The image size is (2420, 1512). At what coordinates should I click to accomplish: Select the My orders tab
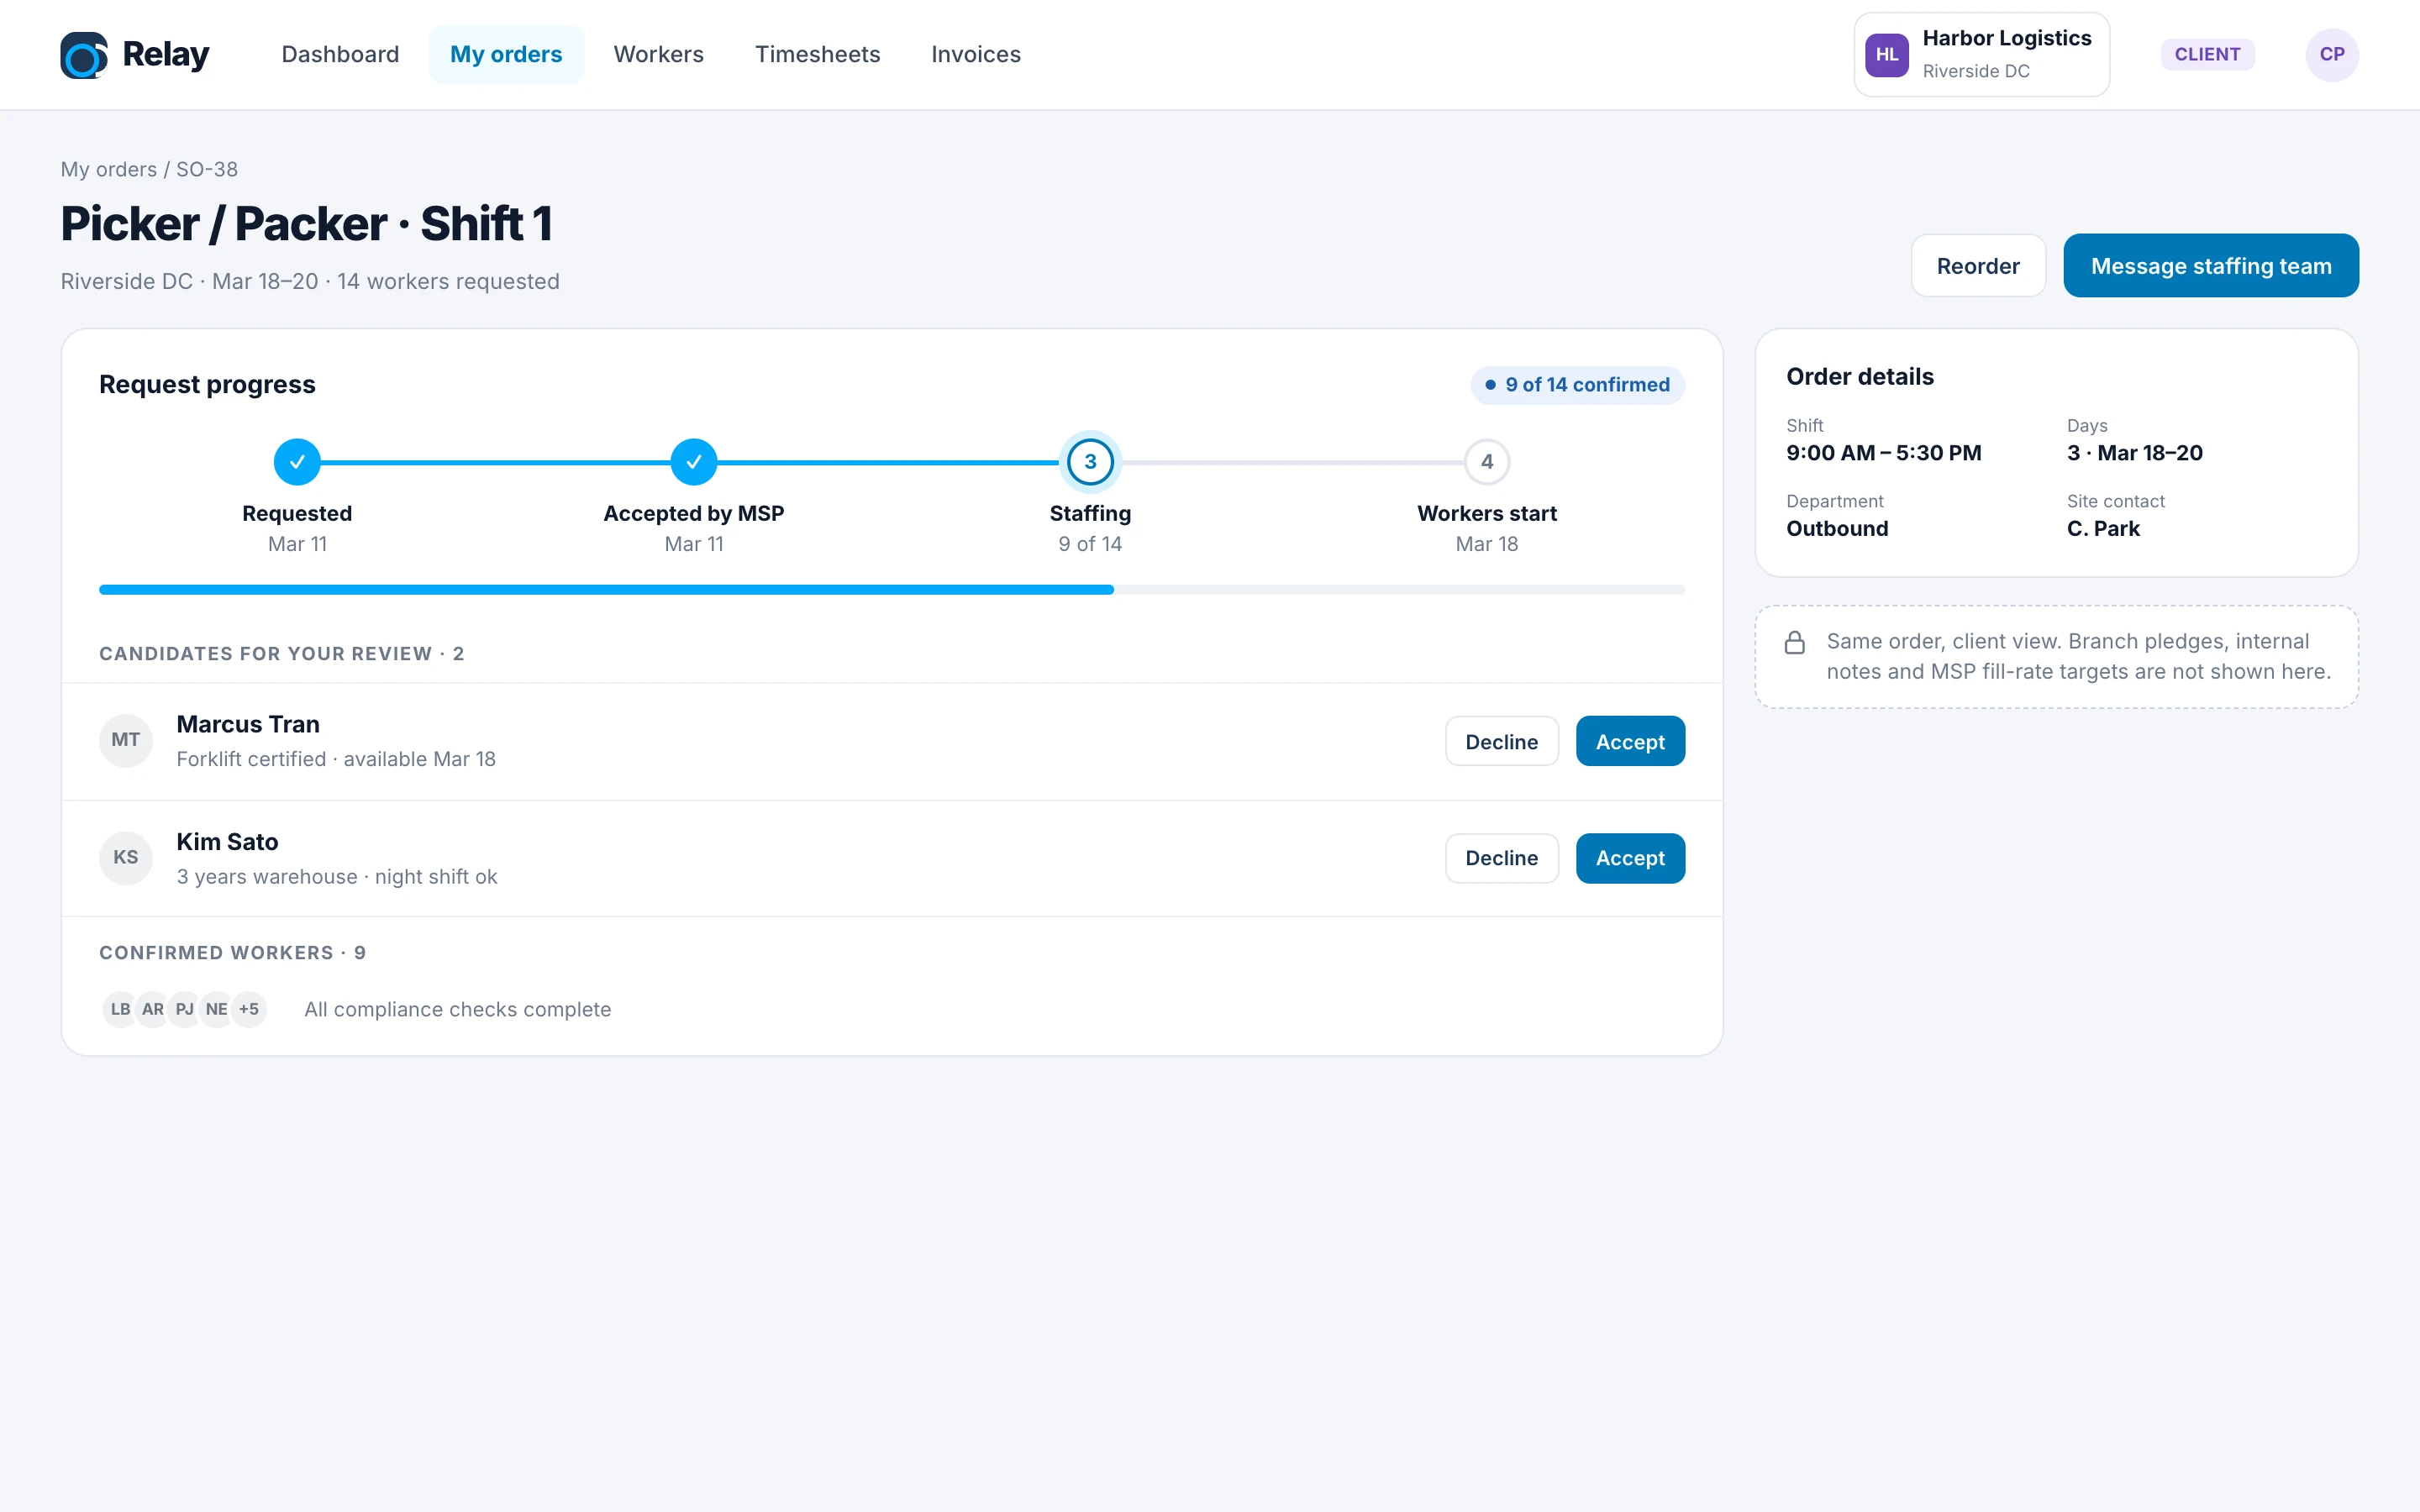click(x=506, y=55)
